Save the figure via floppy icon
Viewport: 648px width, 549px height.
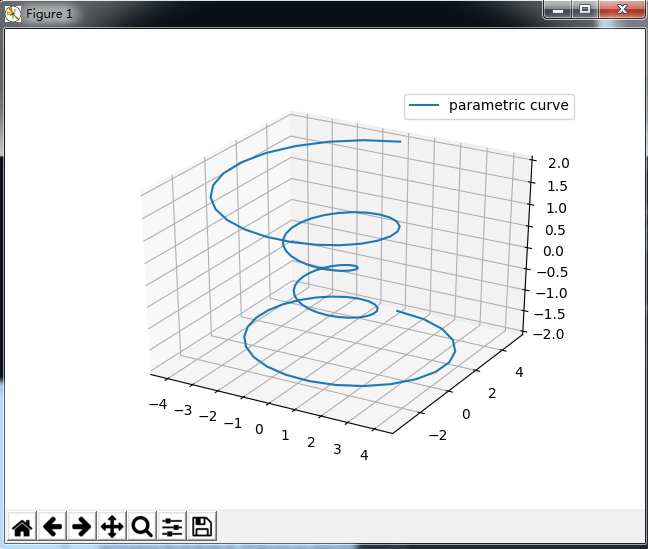pyautogui.click(x=202, y=527)
